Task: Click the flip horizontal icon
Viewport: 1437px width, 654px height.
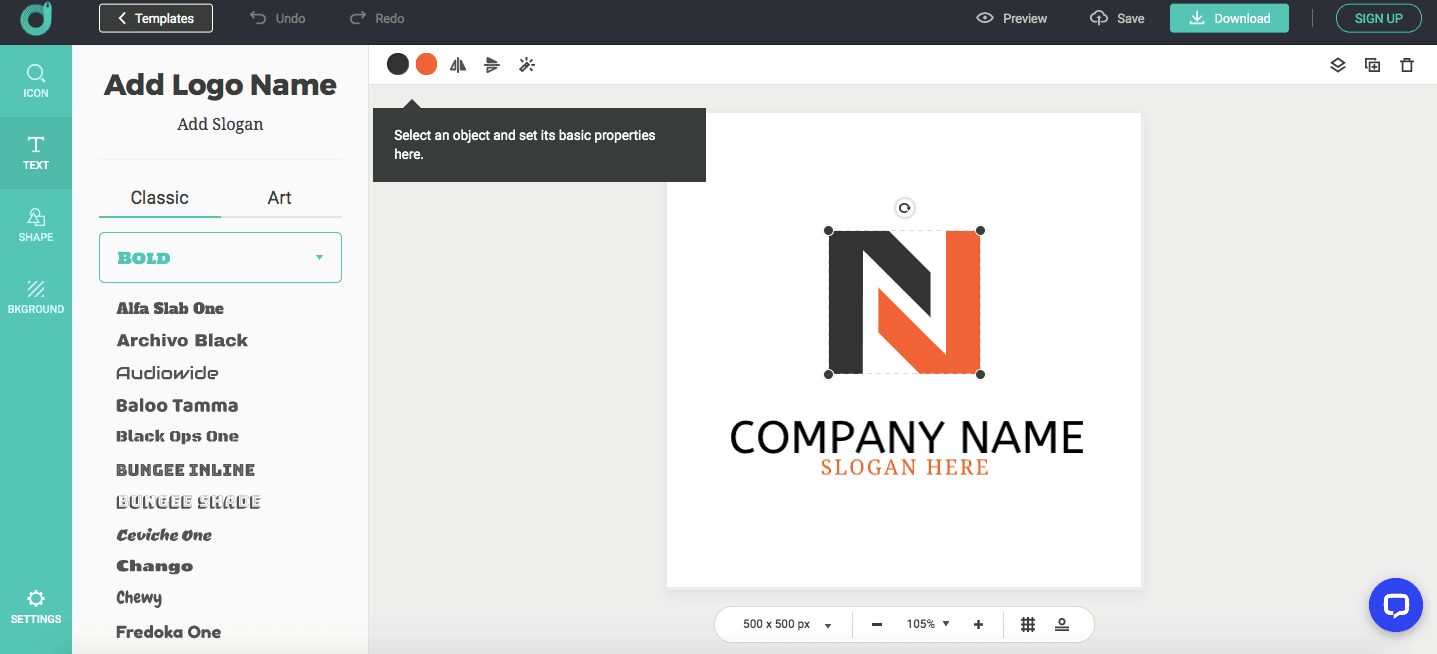Action: pyautogui.click(x=458, y=65)
